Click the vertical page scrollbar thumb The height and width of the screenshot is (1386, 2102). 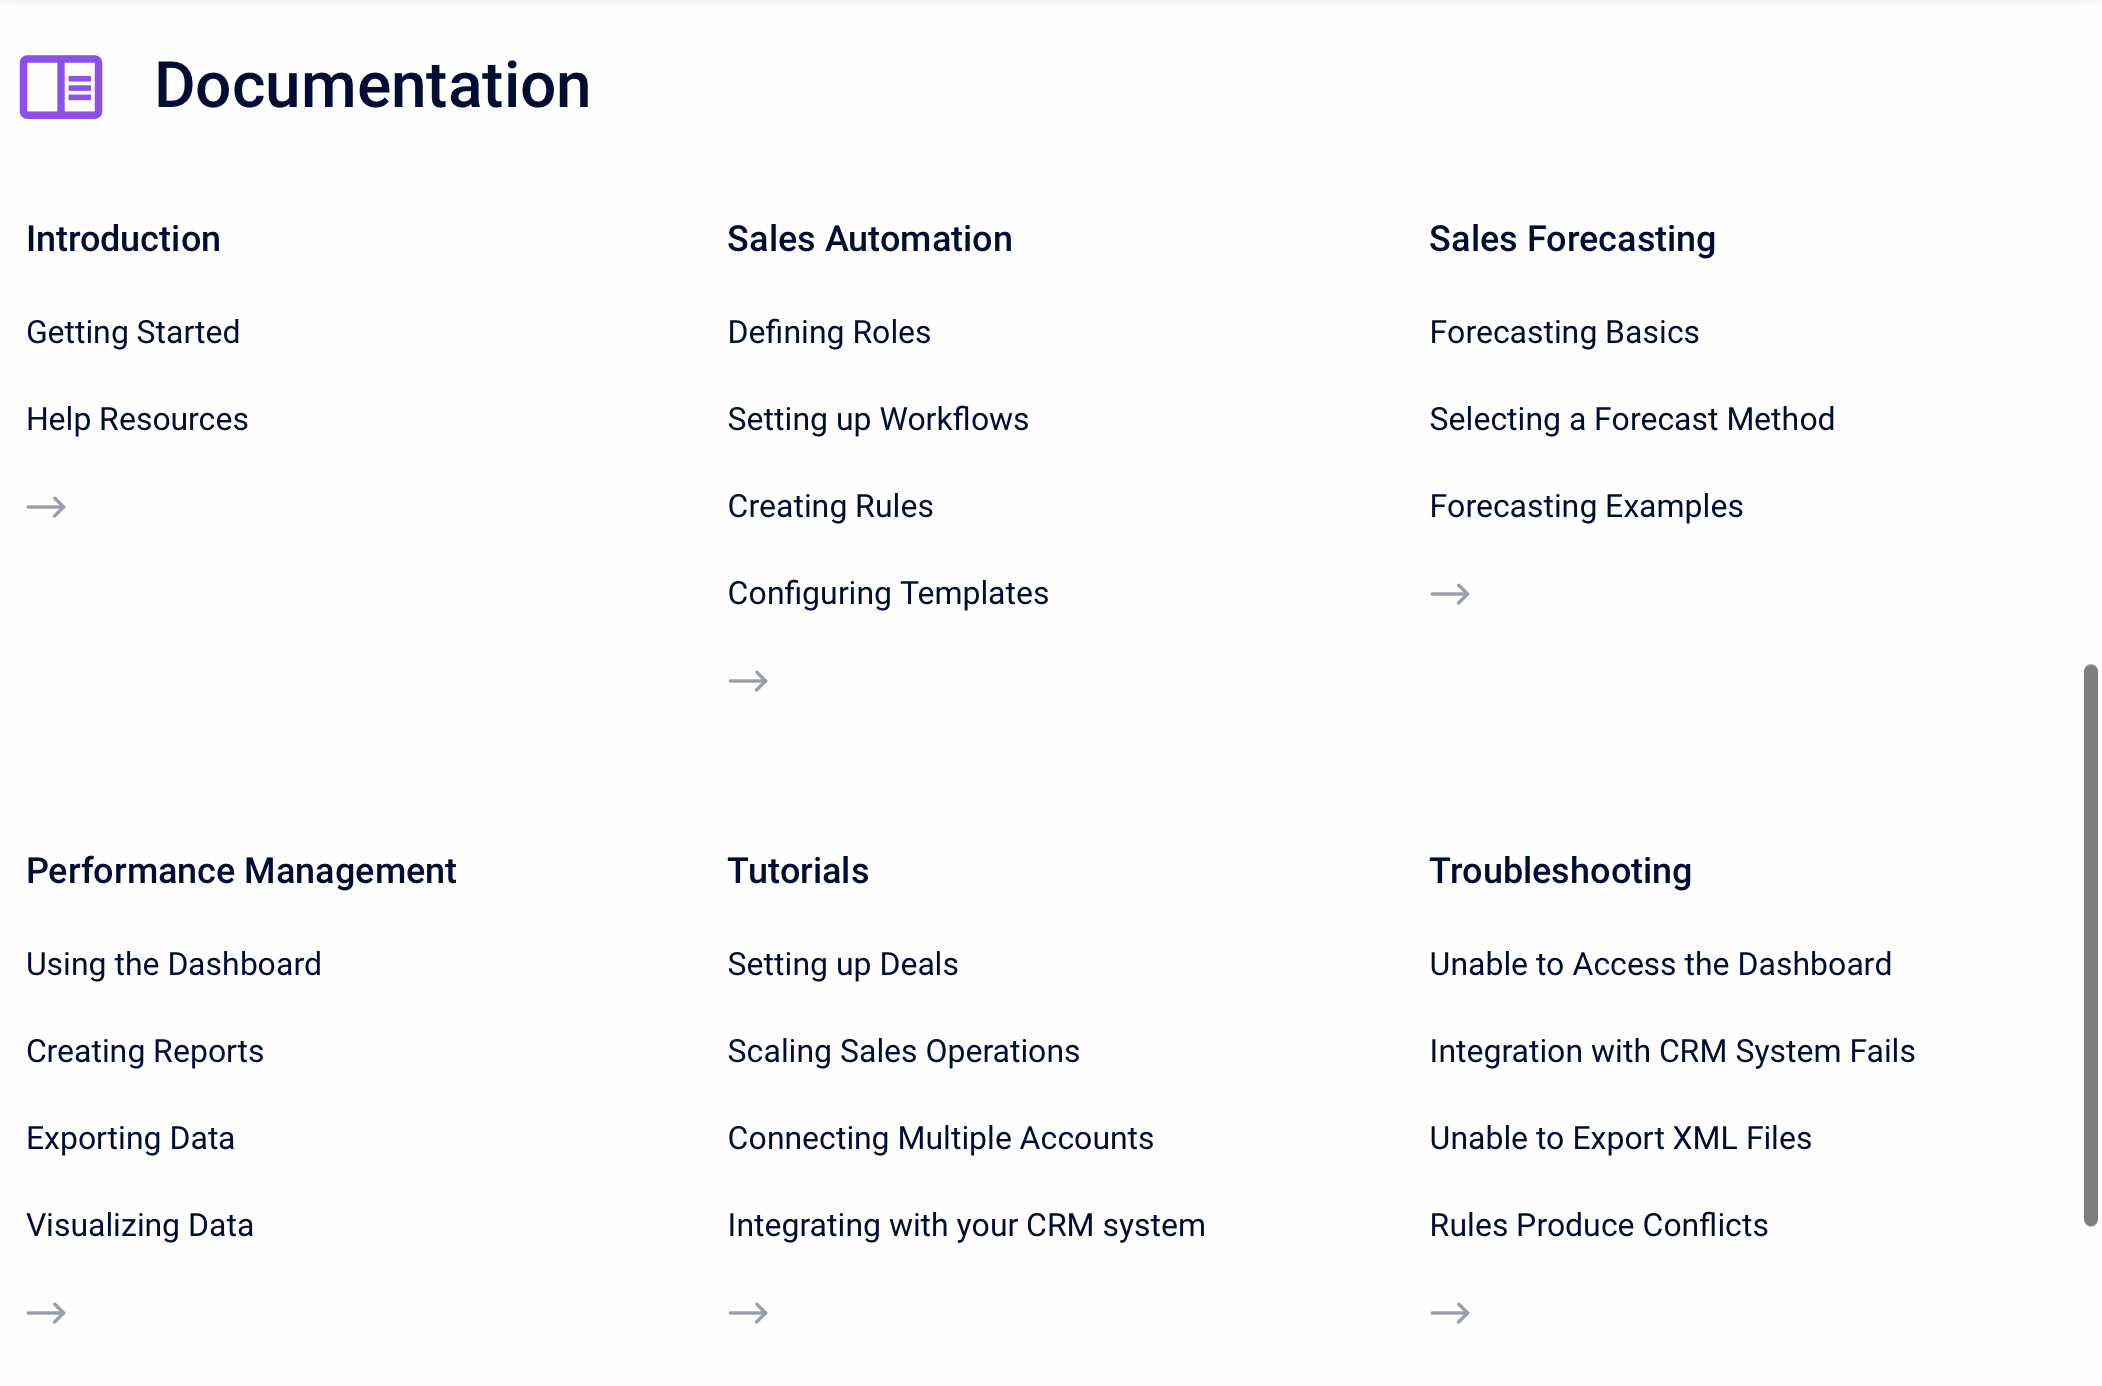click(2090, 944)
